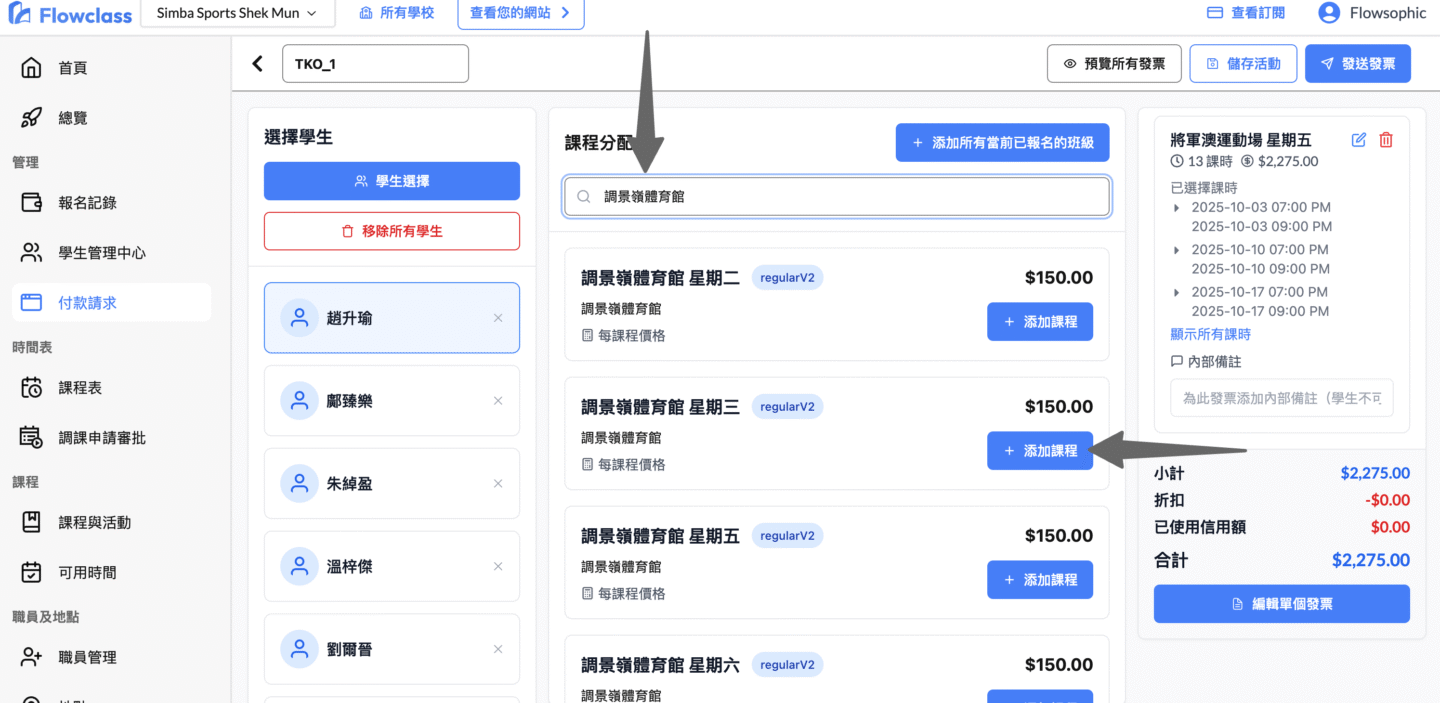The image size is (1440, 703).
Task: Click the 內部備註 internal note input
Action: (1281, 398)
